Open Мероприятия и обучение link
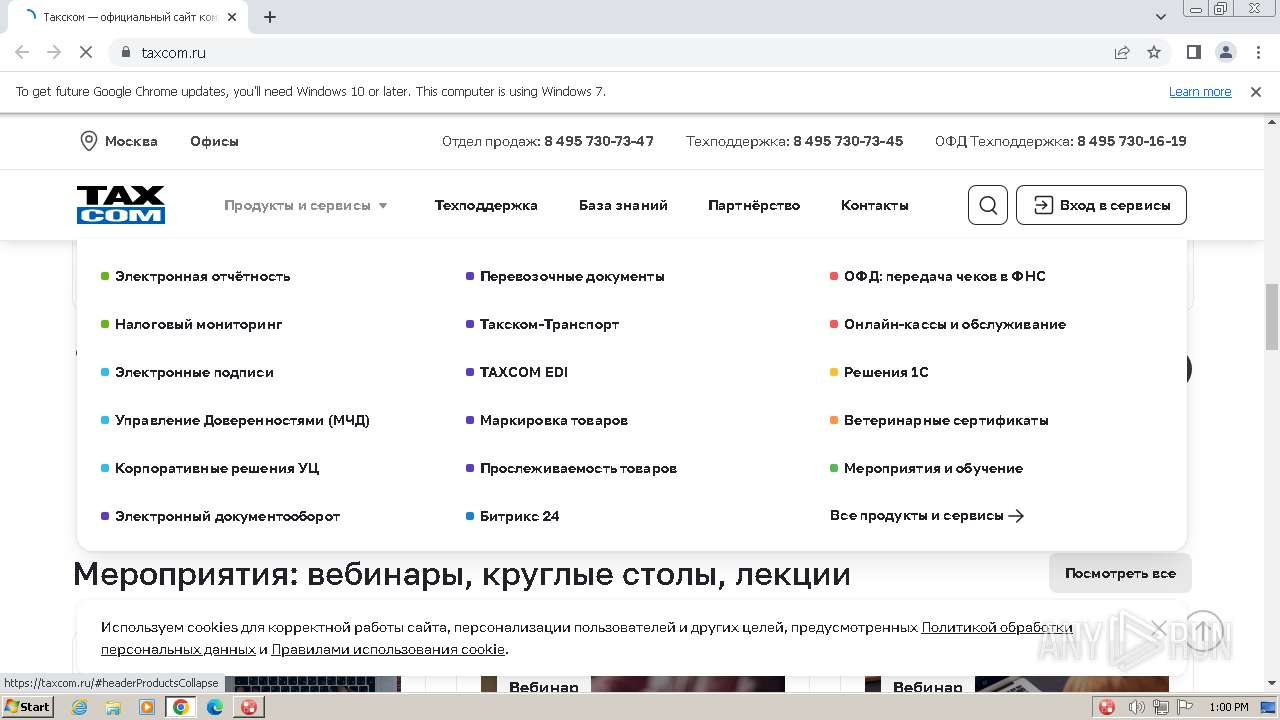The height and width of the screenshot is (720, 1280). [x=933, y=468]
